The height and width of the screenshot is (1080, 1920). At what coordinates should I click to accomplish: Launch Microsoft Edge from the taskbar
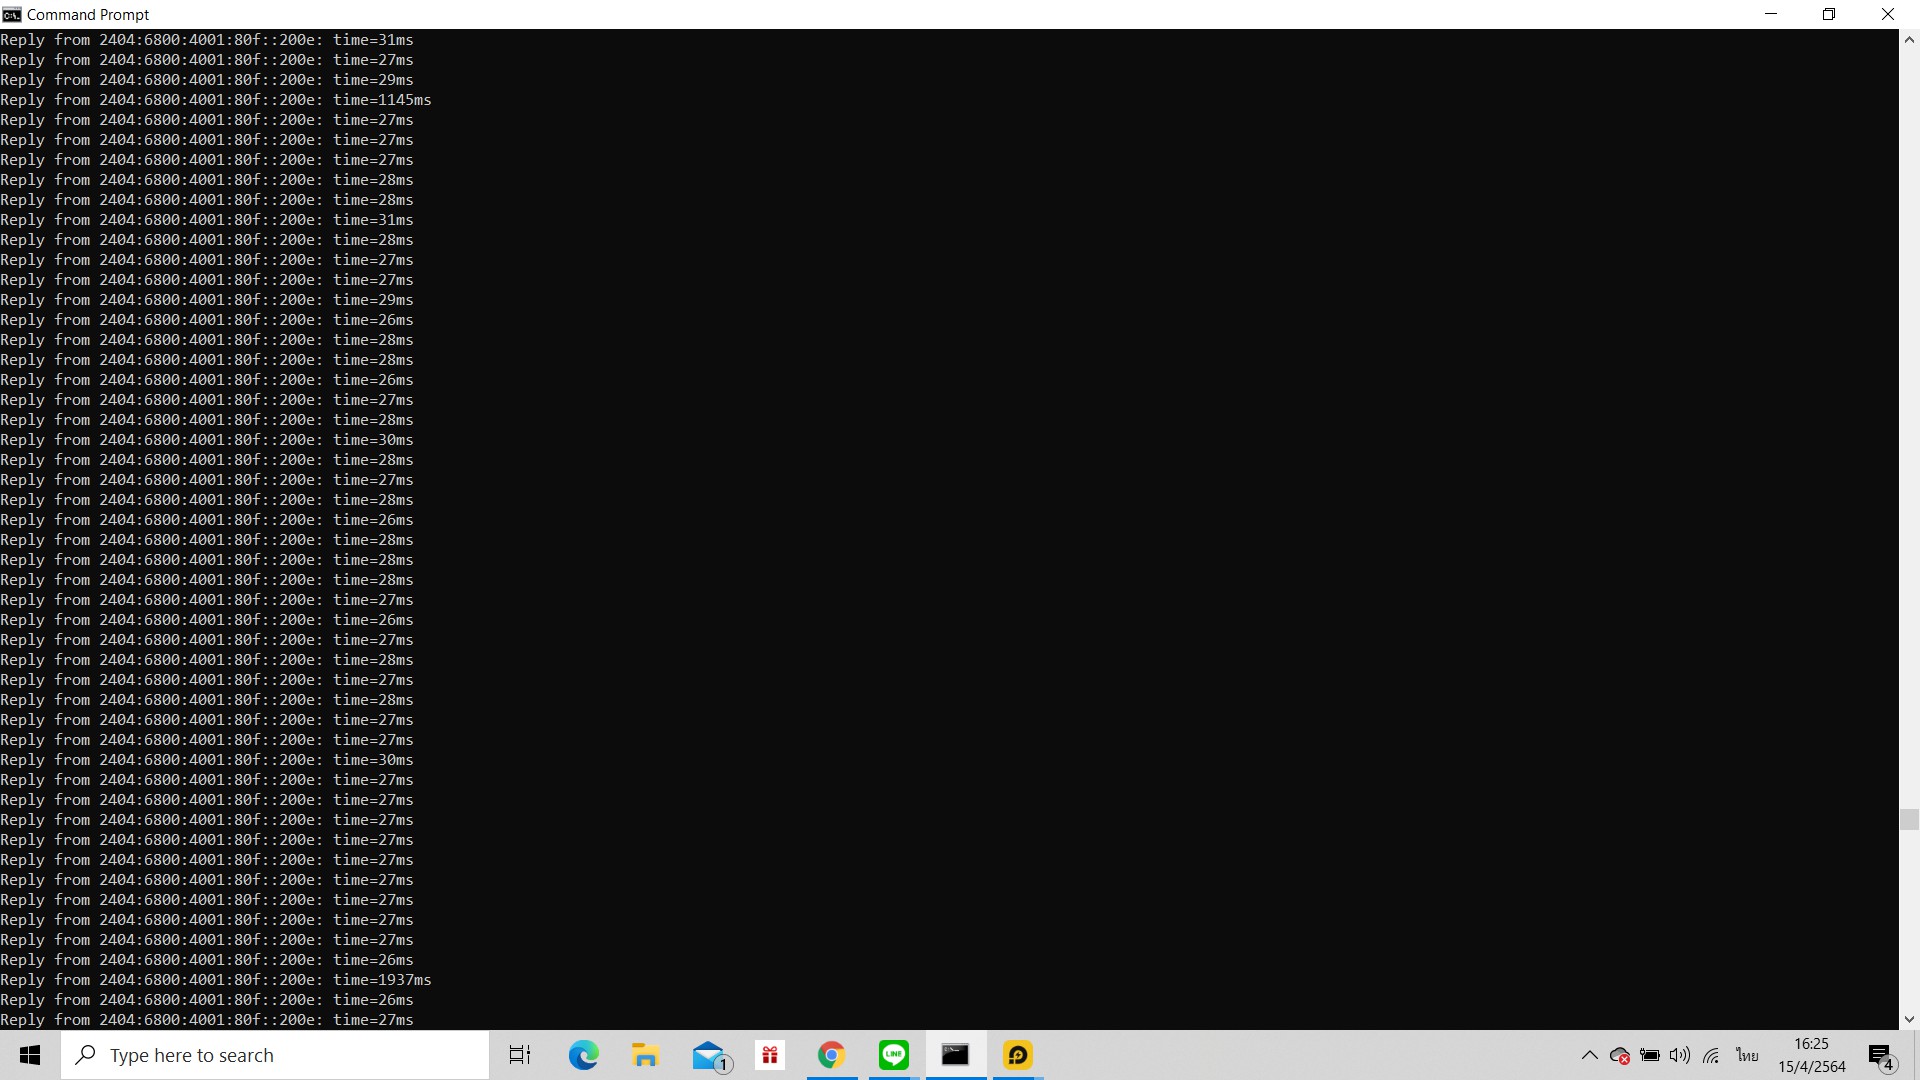pos(583,1055)
